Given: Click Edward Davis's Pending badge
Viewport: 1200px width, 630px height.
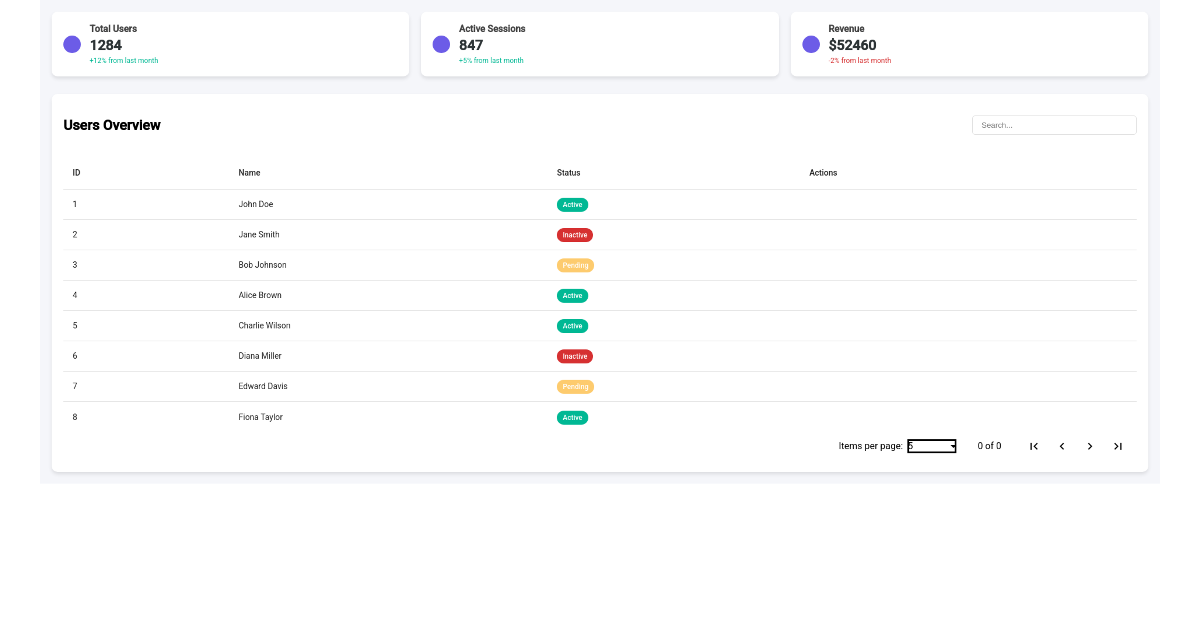Looking at the screenshot, I should tap(574, 386).
